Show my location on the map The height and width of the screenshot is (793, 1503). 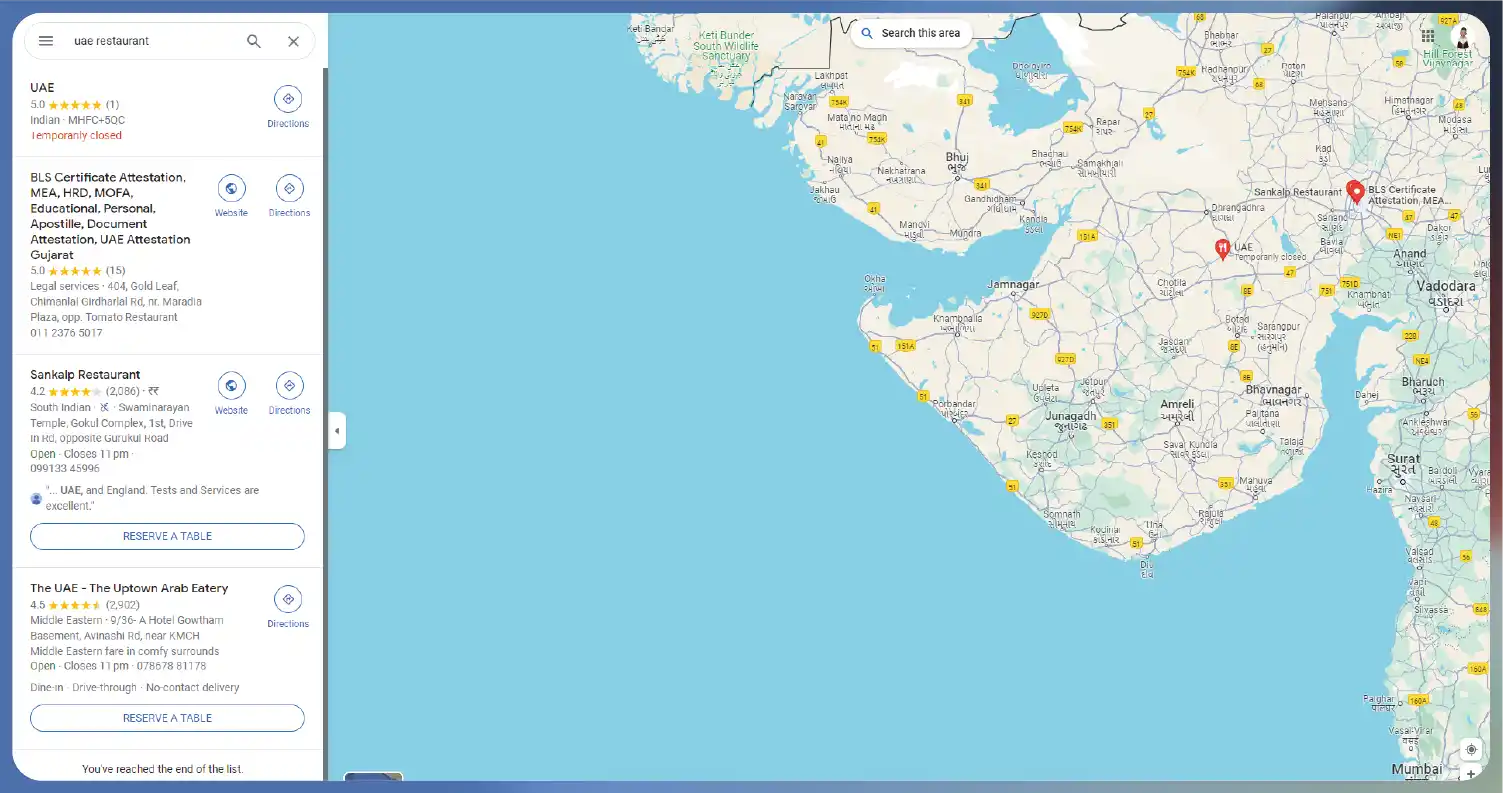click(1470, 749)
